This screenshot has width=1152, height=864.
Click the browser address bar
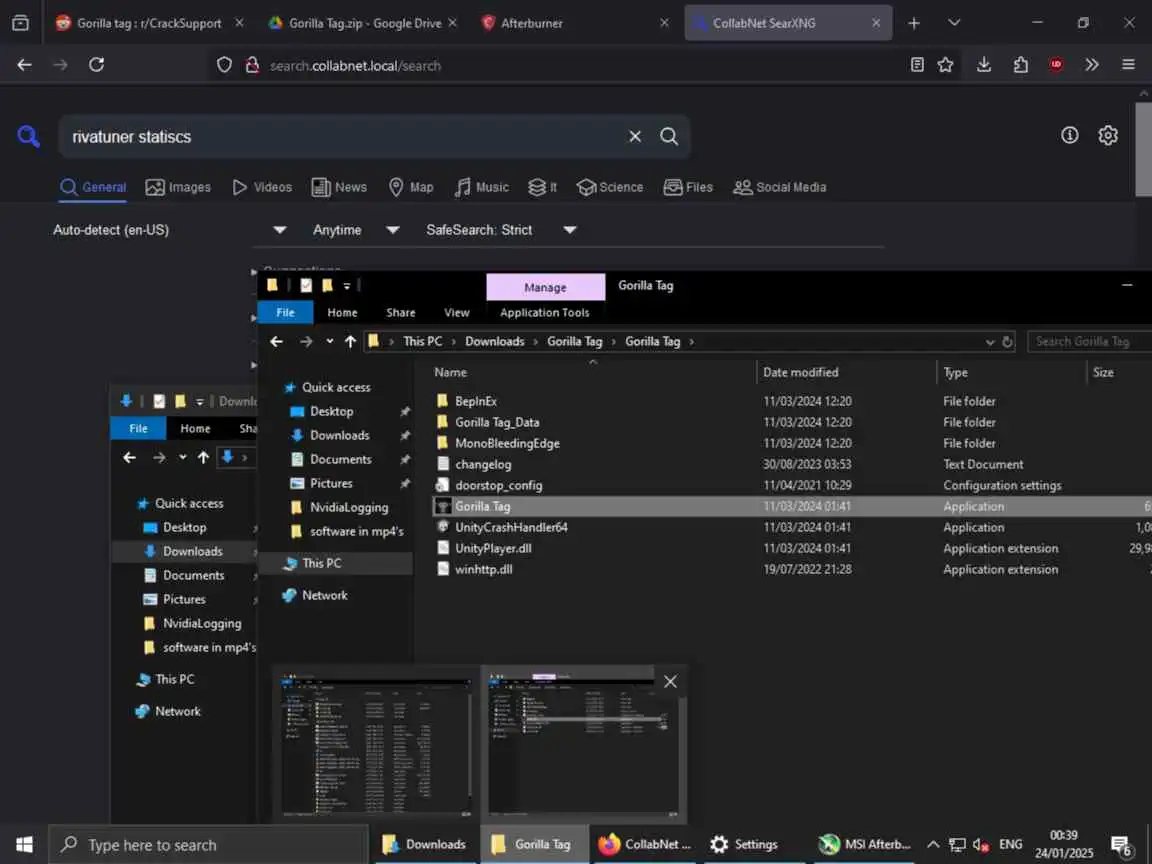click(558, 65)
